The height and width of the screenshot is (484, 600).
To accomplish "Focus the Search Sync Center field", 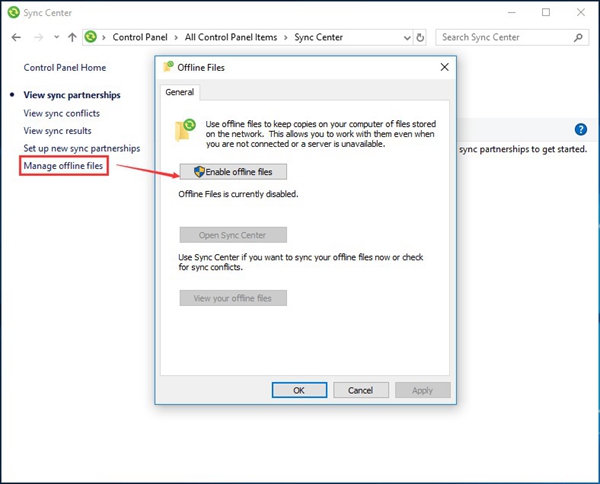I will (x=512, y=37).
